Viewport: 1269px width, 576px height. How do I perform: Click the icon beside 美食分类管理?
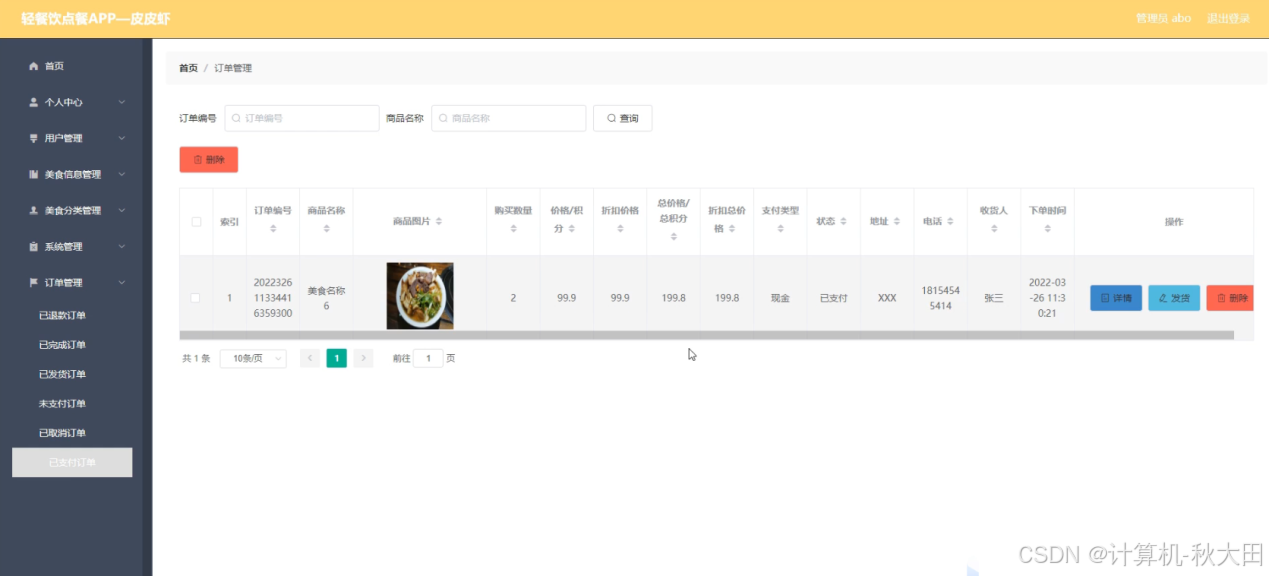(x=34, y=210)
